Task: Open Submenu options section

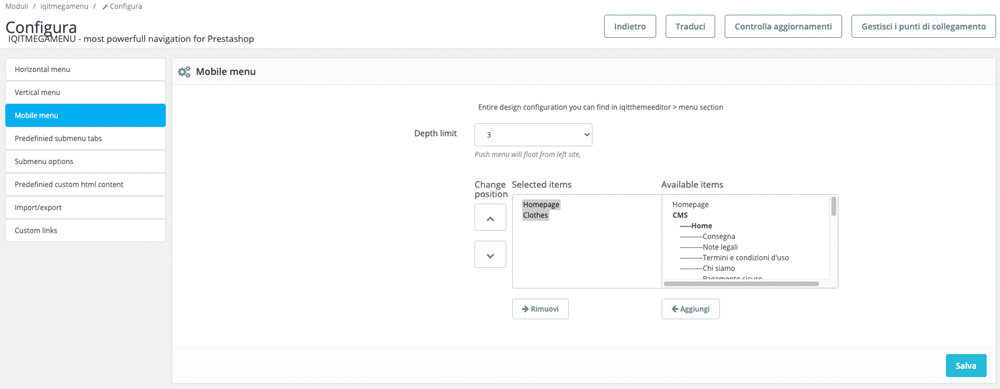Action: point(85,161)
